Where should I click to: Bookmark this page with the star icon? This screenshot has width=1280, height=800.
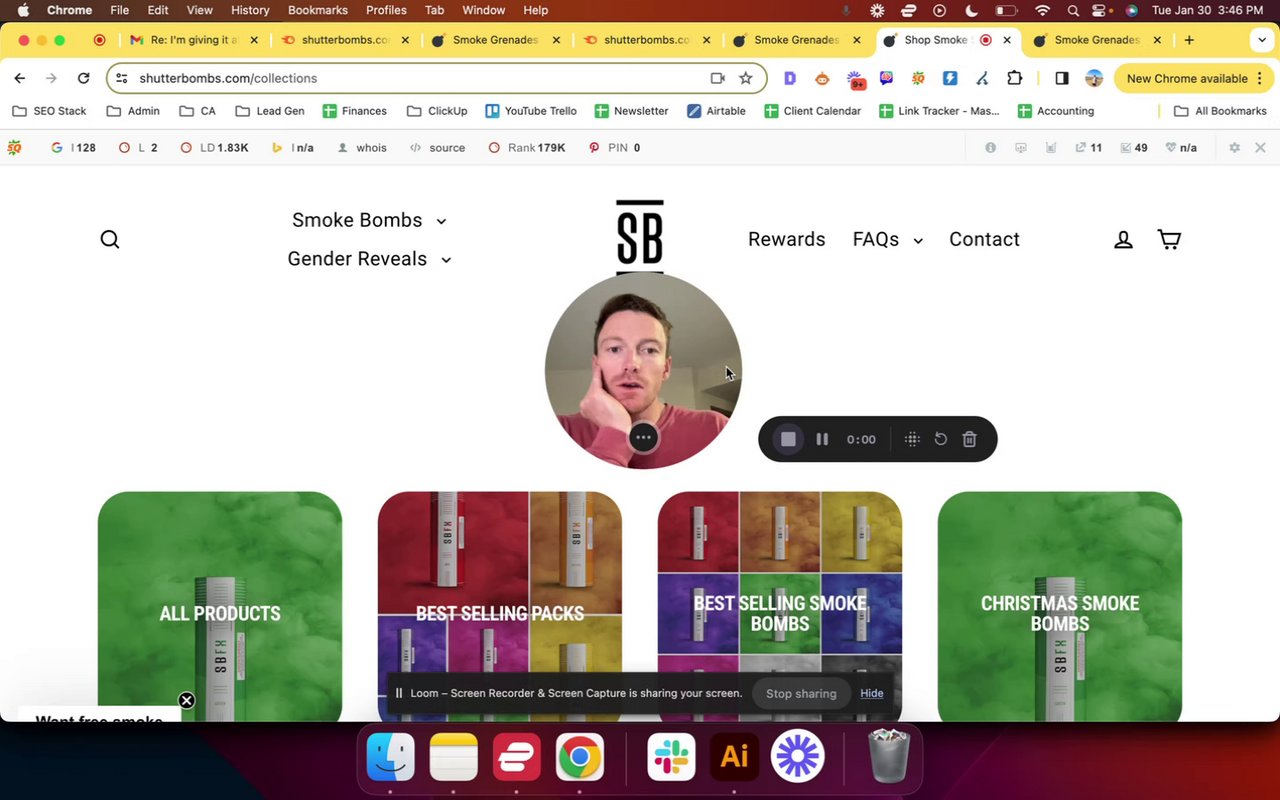tap(745, 78)
